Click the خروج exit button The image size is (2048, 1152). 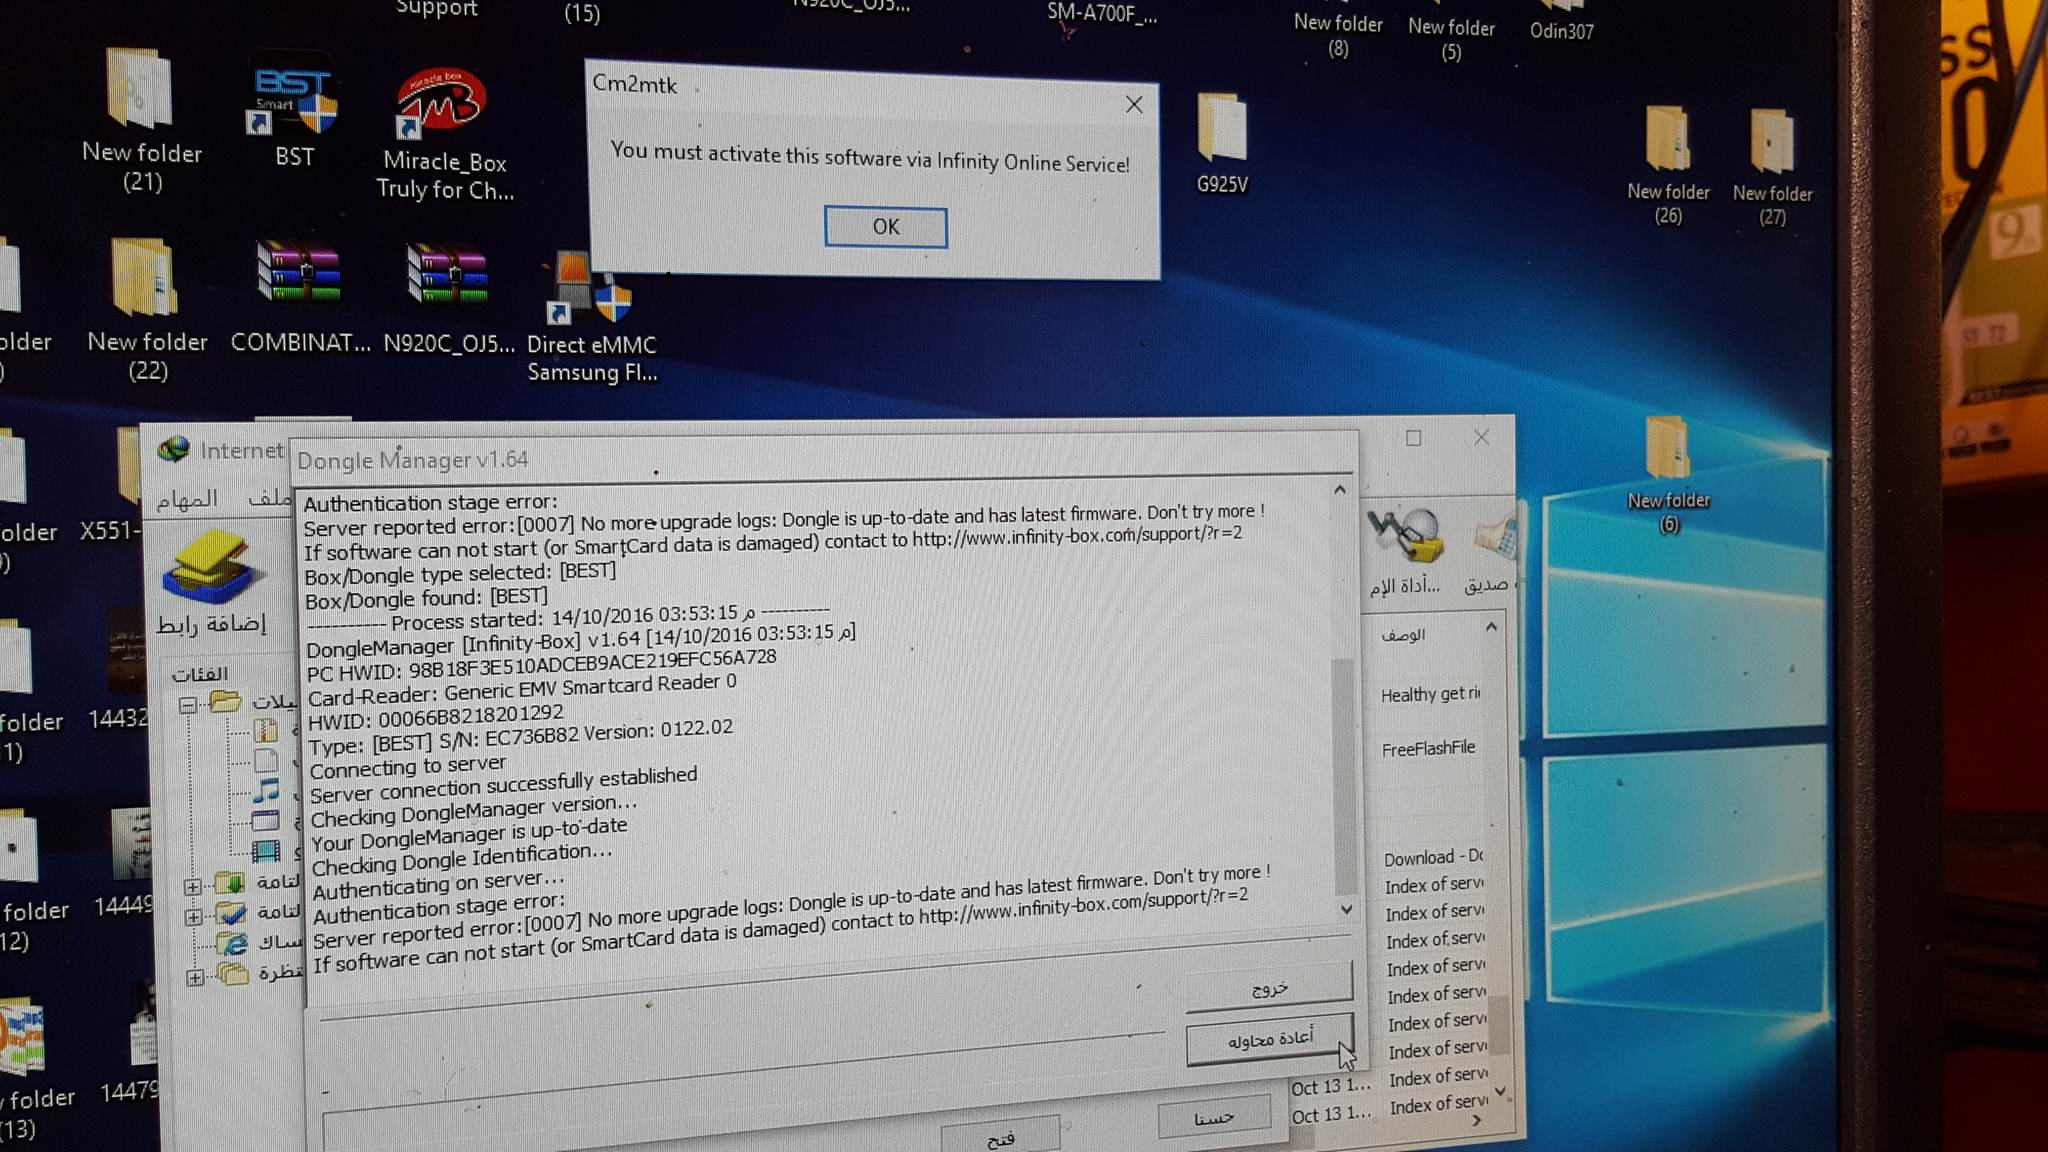[1269, 986]
